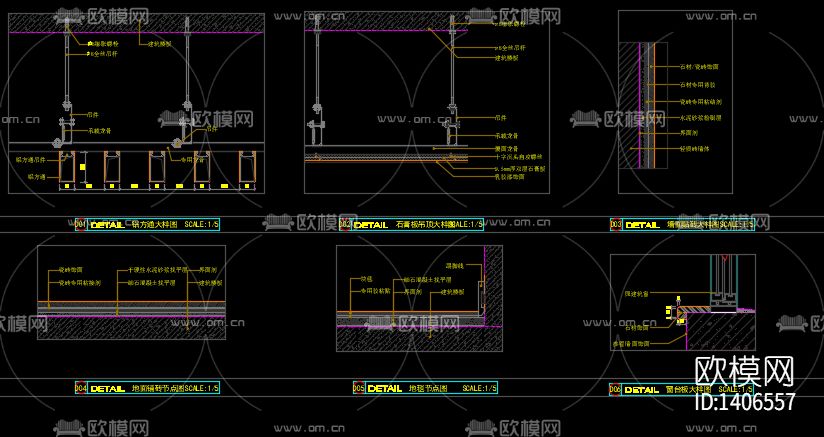Select SCALE:1/5 text in the D05 title
The image size is (824, 437).
pos(479,389)
